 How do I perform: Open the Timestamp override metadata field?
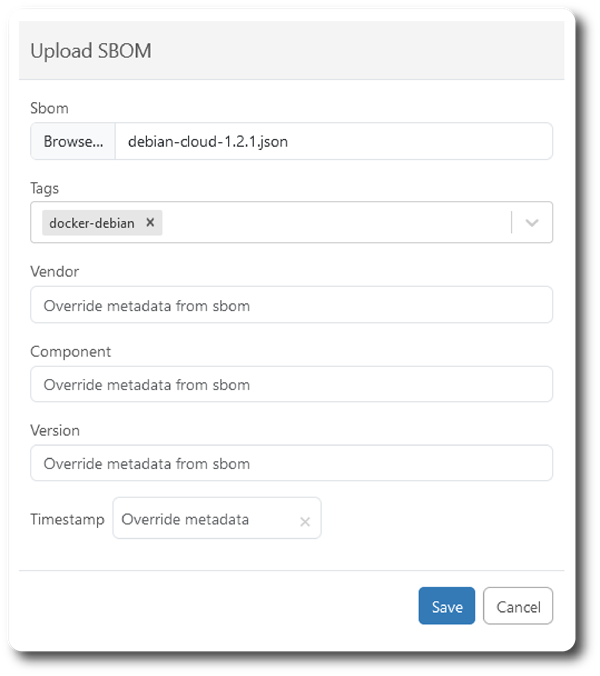pyautogui.click(x=217, y=518)
